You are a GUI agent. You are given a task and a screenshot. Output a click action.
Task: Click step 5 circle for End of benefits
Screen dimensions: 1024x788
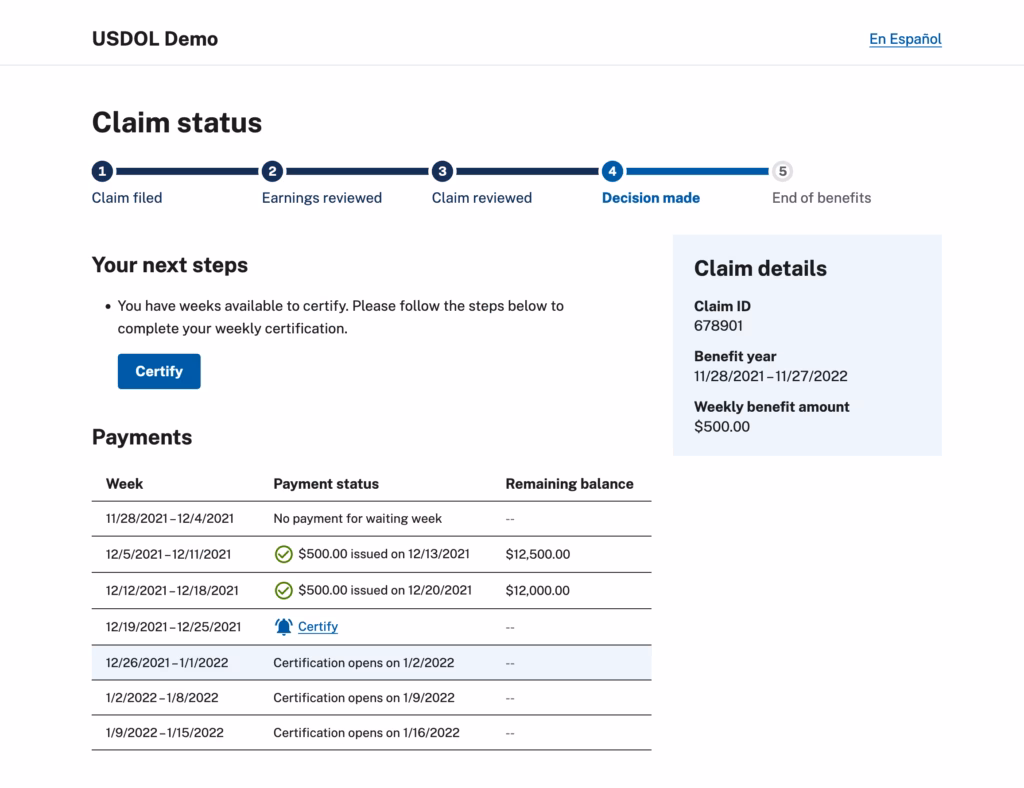click(782, 171)
